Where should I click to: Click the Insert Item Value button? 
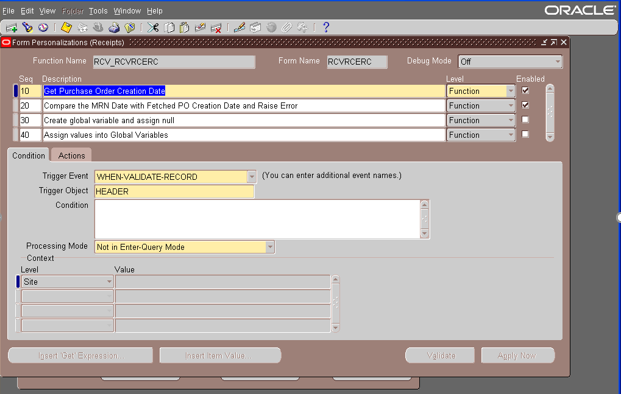coord(220,356)
